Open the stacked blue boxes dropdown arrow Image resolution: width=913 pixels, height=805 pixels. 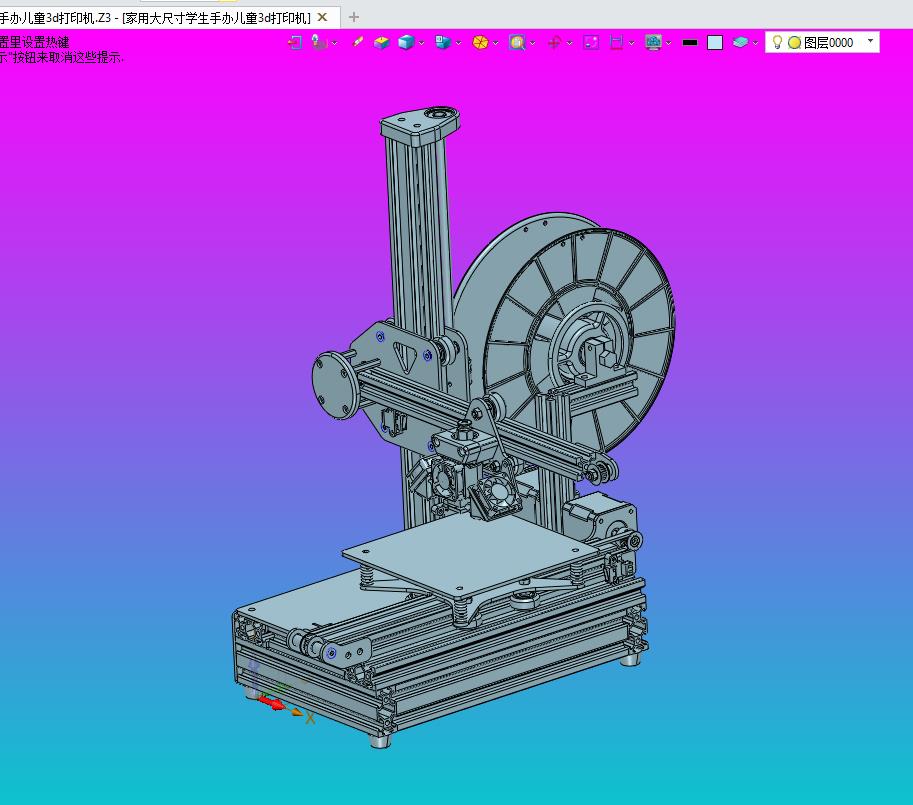(458, 43)
